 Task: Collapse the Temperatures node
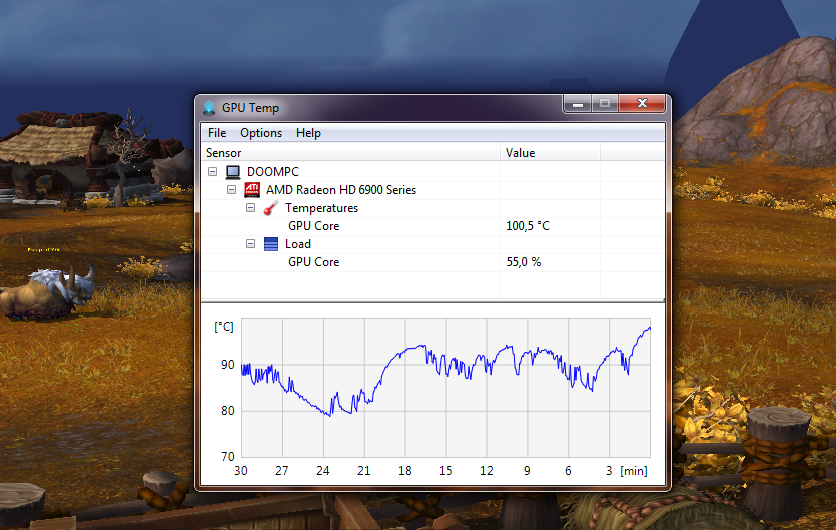(251, 207)
